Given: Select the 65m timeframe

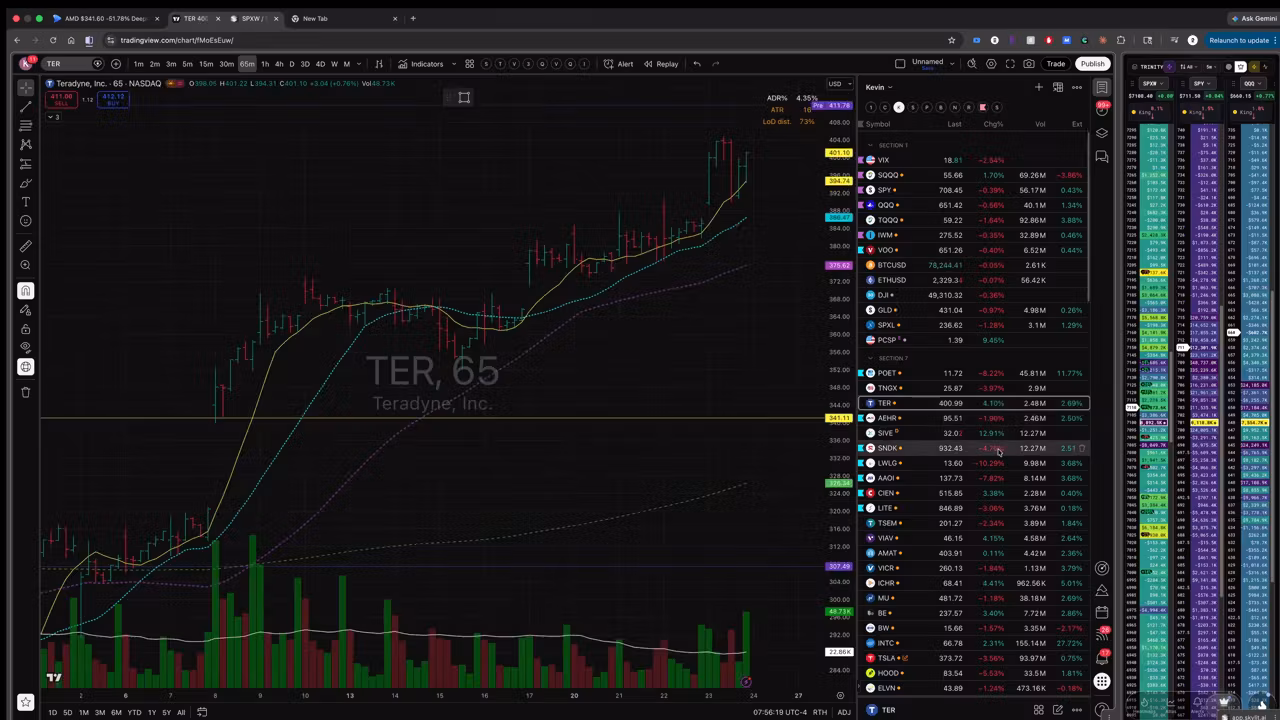Looking at the screenshot, I should [246, 64].
